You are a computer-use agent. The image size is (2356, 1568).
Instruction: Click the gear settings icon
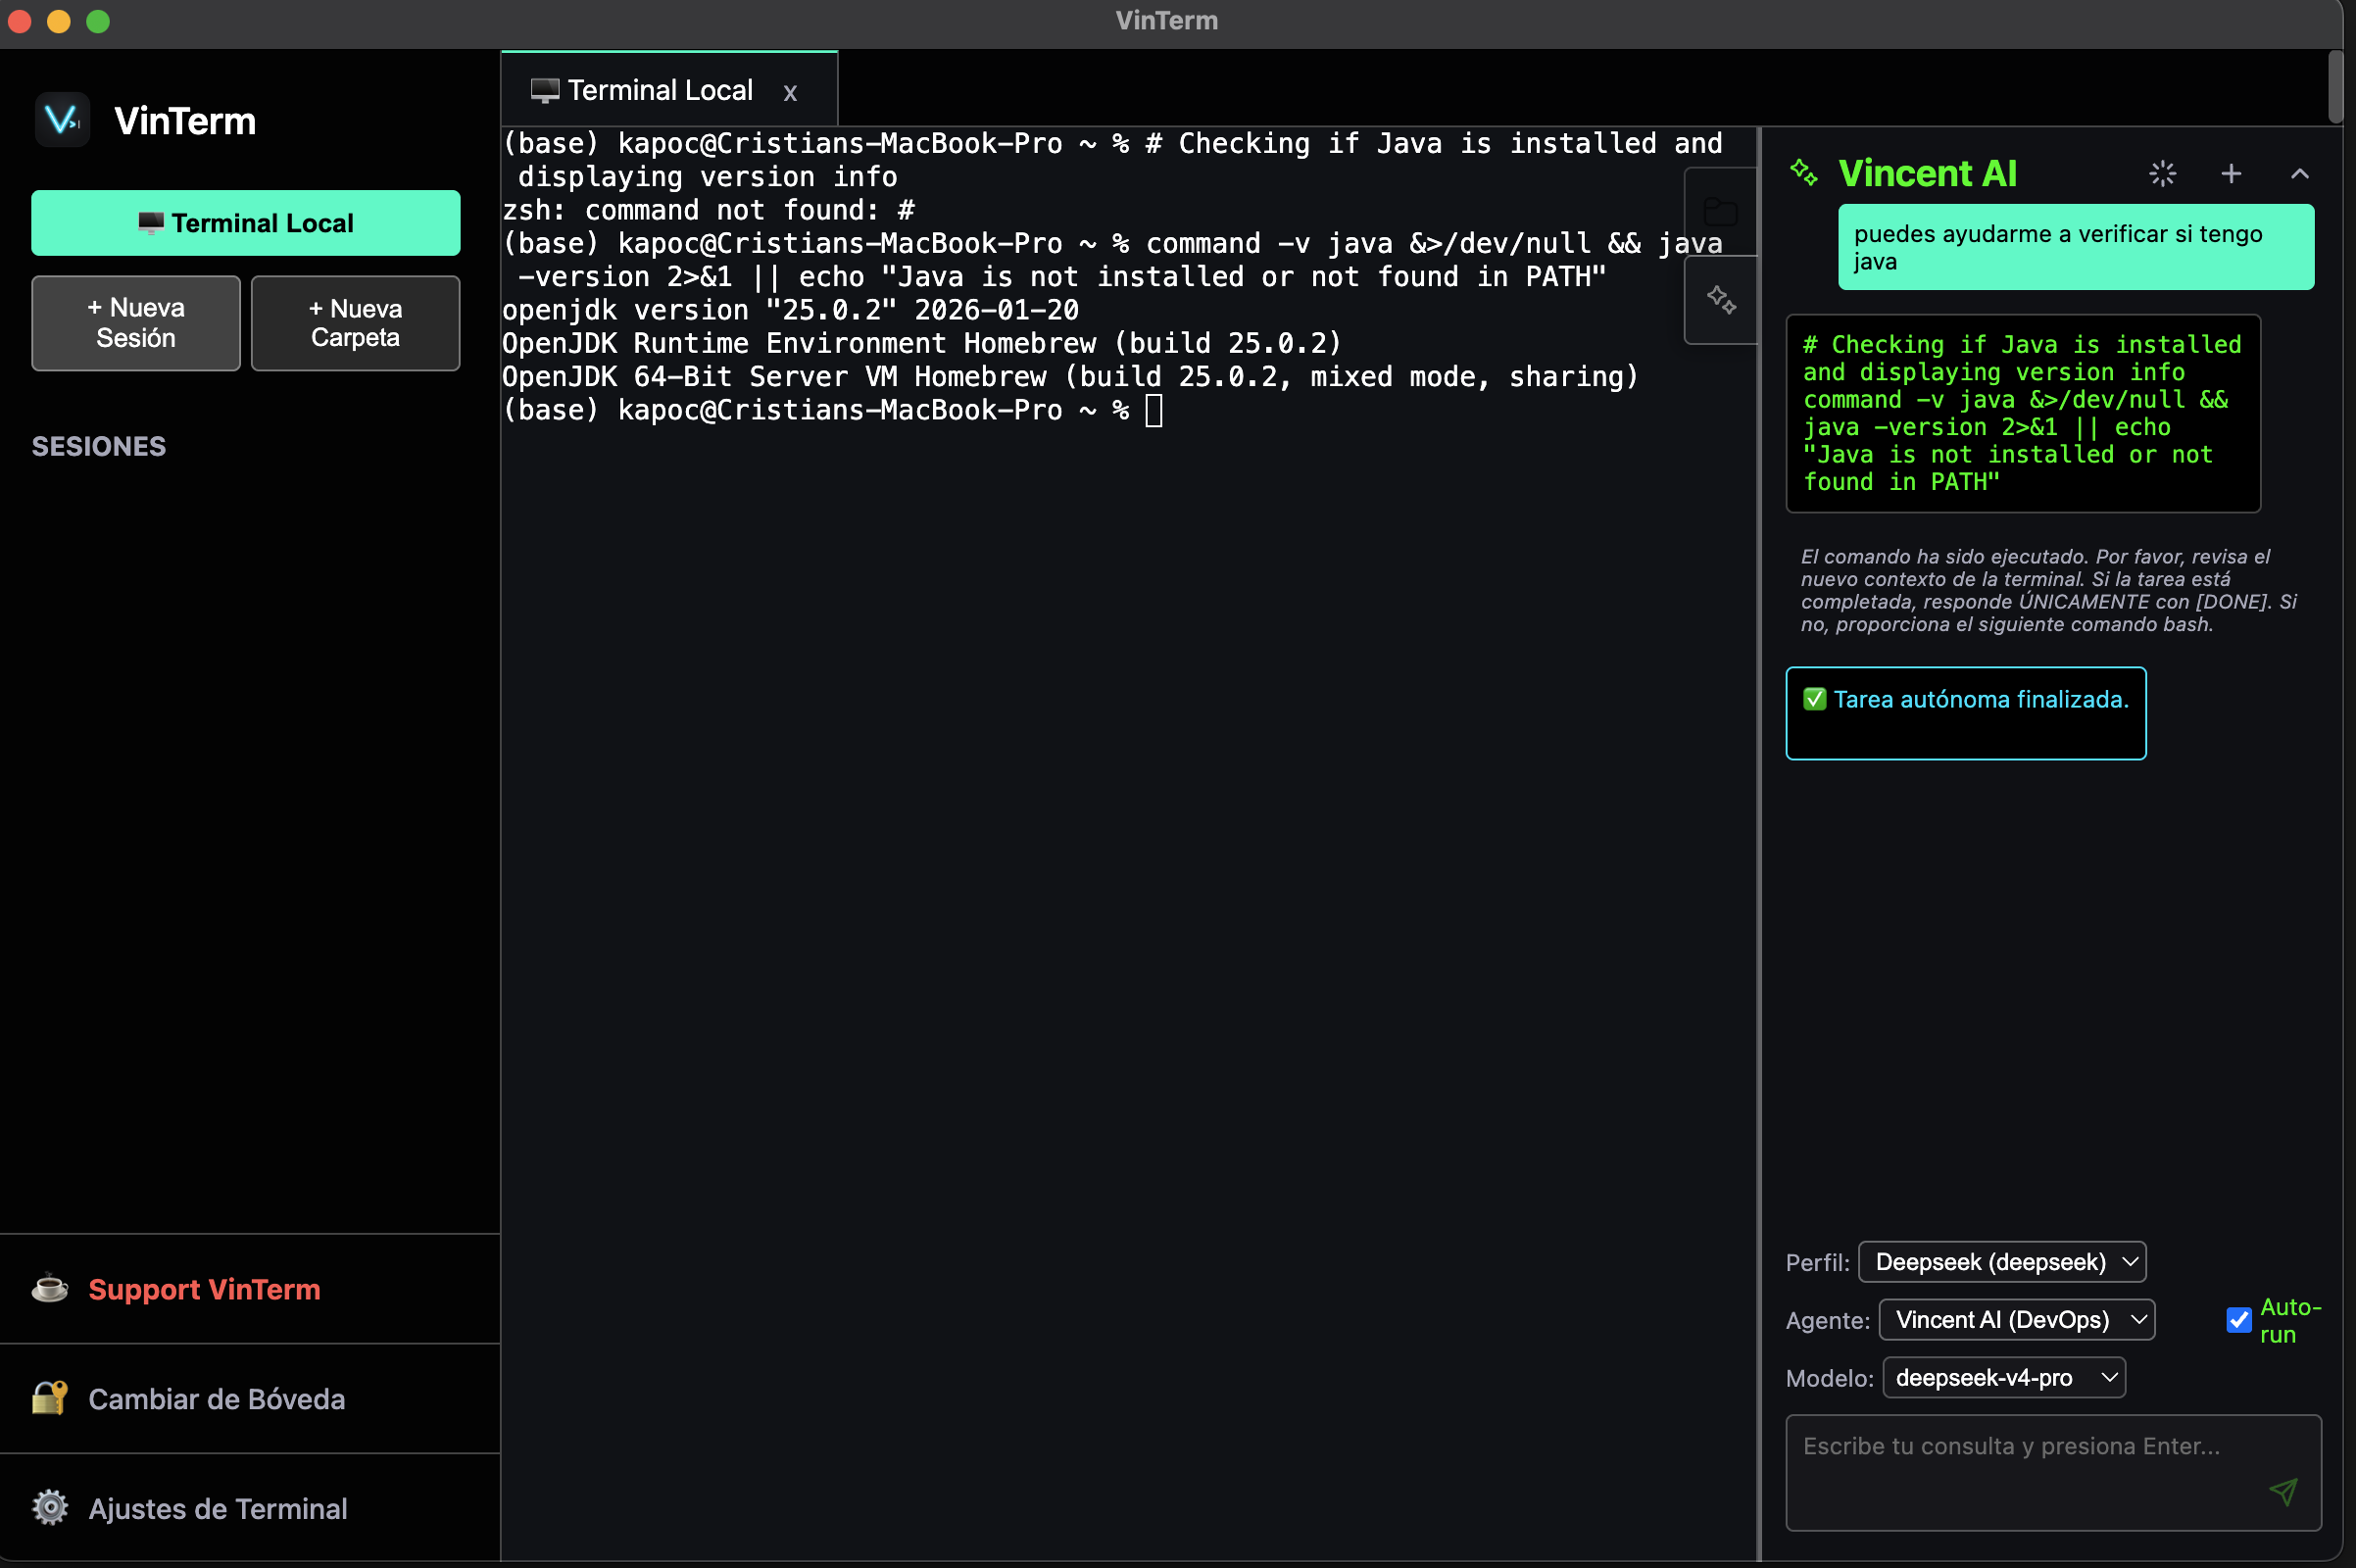[x=50, y=1508]
